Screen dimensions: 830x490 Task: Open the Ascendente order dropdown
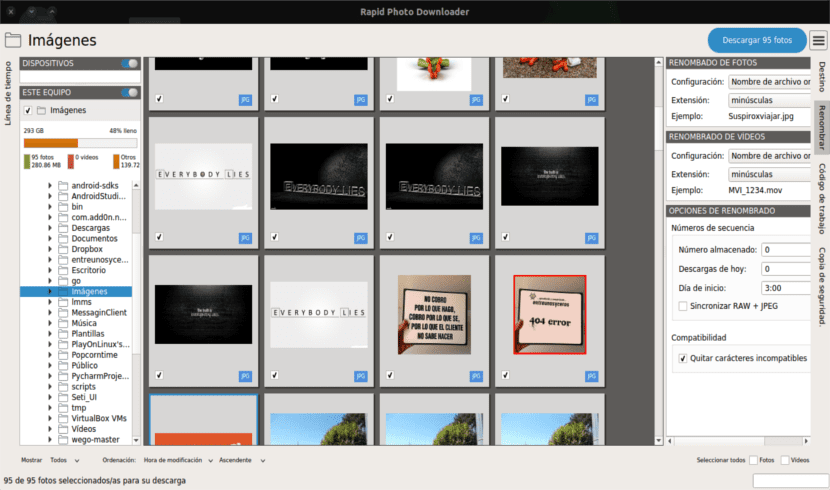[x=242, y=460]
